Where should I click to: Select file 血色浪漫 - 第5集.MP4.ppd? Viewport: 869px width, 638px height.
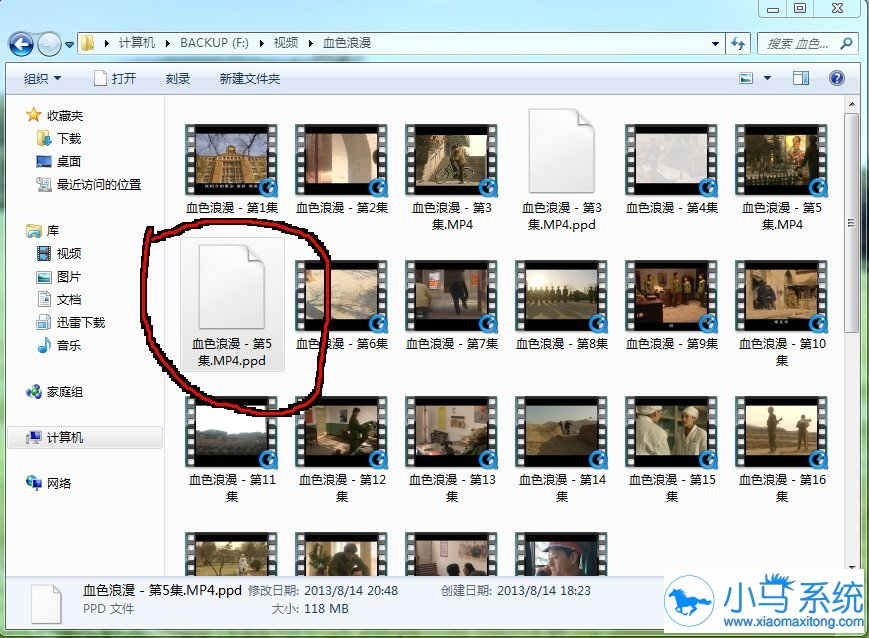232,306
